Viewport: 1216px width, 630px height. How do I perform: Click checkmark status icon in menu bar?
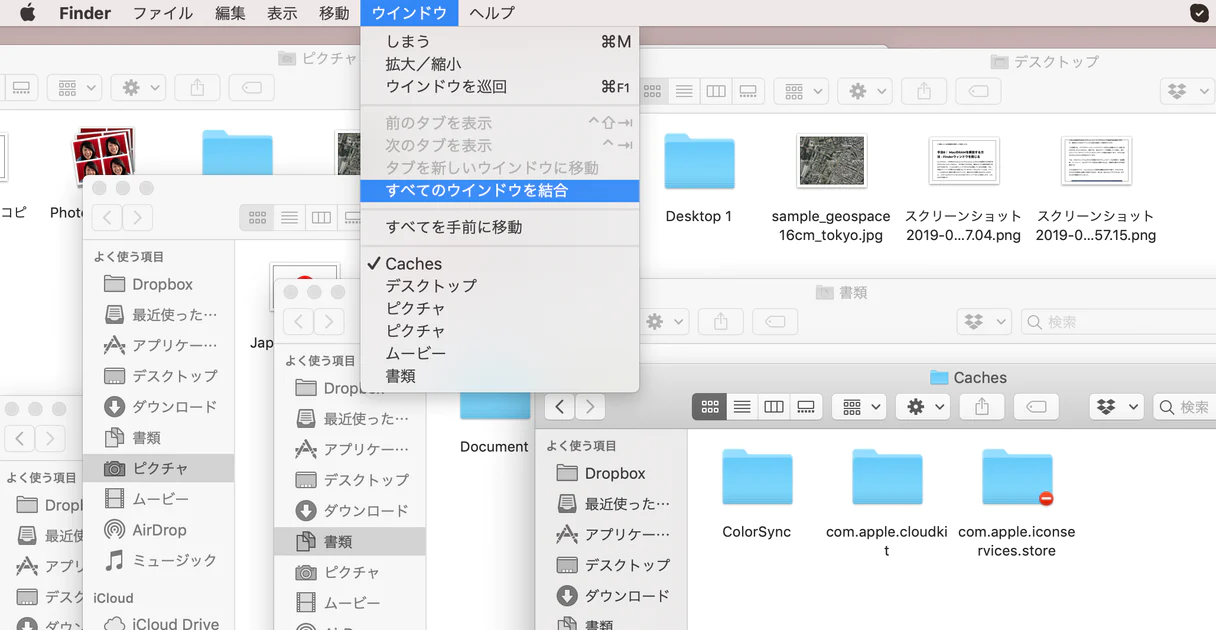click(1199, 13)
